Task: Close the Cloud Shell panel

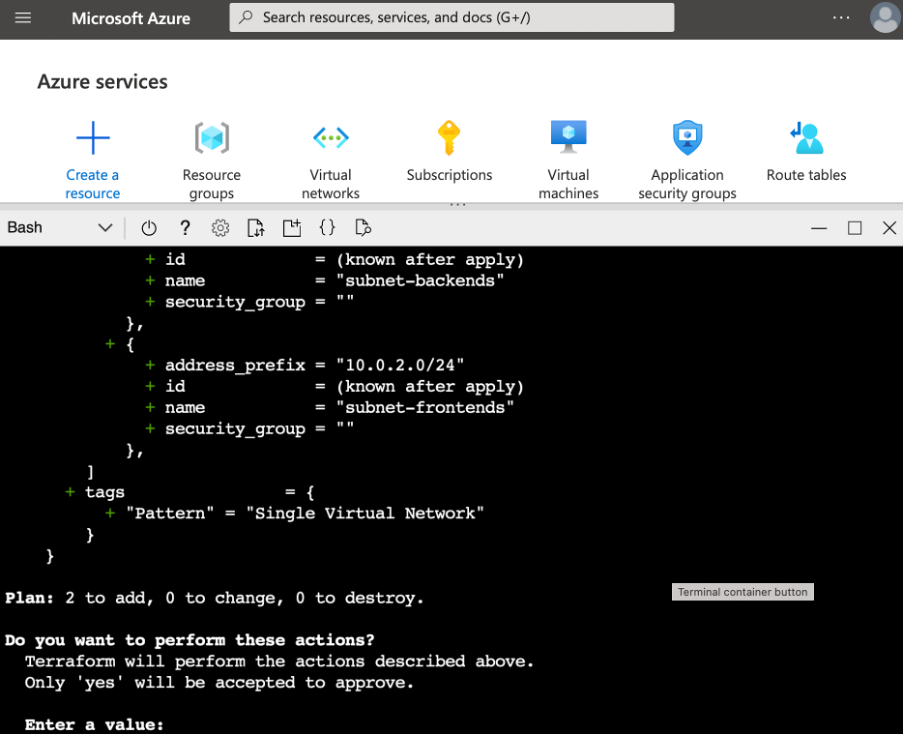Action: 890,228
